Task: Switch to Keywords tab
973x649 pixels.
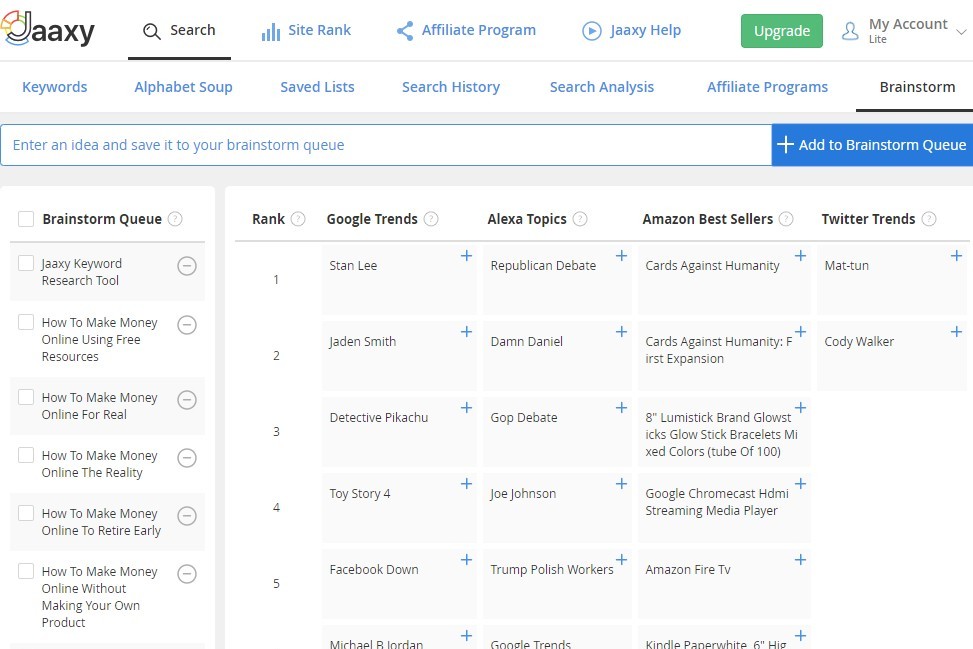Action: (55, 87)
